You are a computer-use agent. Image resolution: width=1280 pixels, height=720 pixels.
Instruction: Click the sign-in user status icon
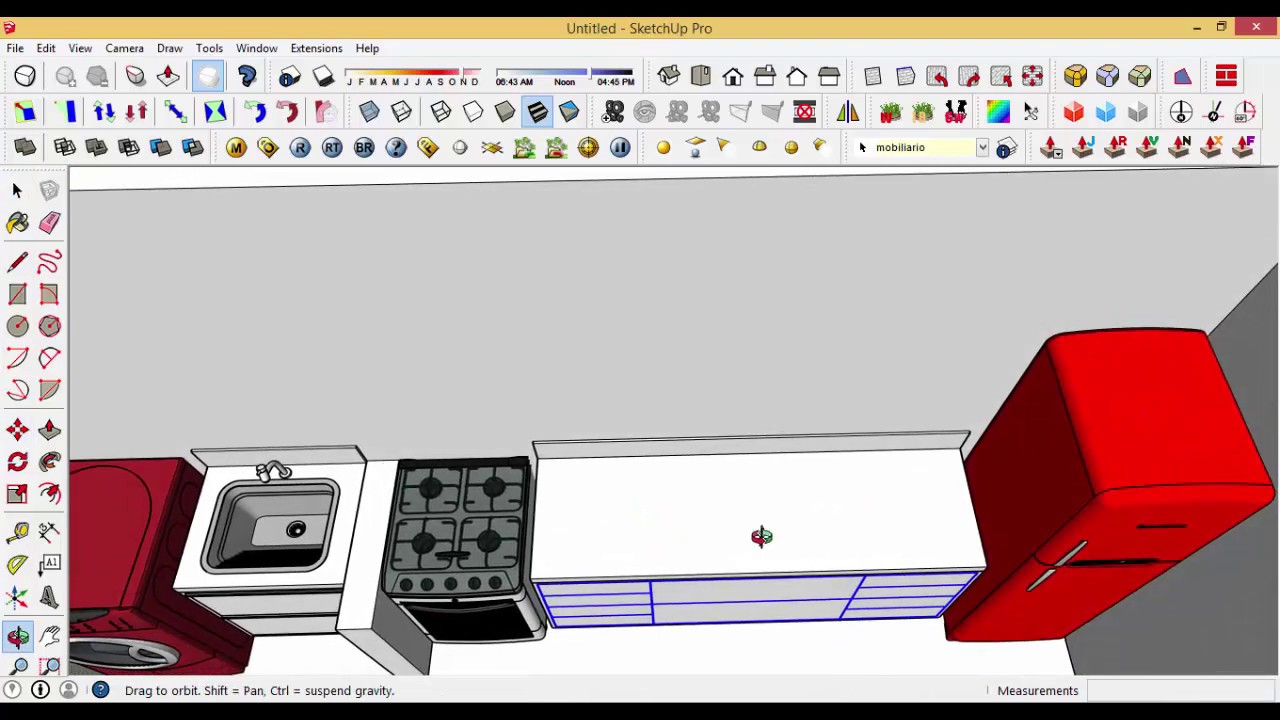69,690
